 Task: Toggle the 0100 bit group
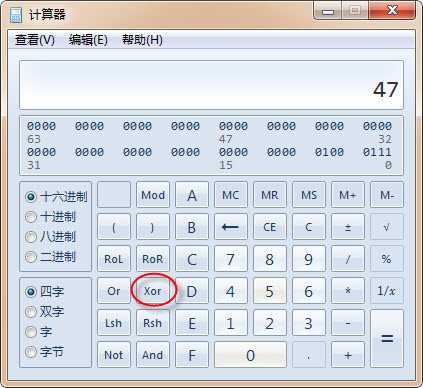tap(329, 152)
